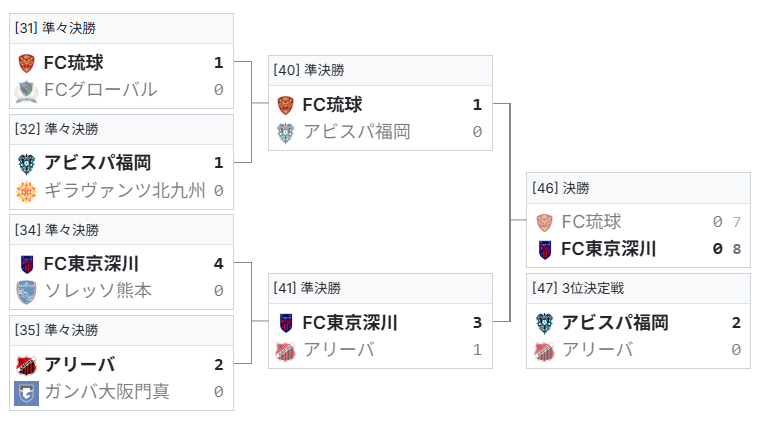Select the ガンバ大阪門真 team name

point(106,391)
